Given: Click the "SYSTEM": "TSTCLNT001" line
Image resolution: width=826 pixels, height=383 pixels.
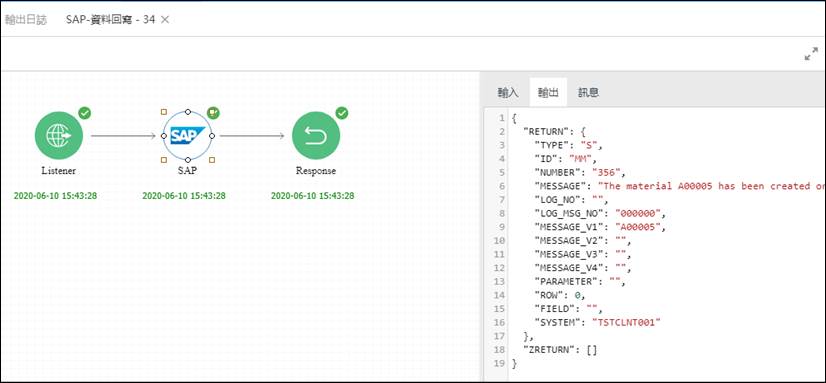Looking at the screenshot, I should click(x=597, y=323).
